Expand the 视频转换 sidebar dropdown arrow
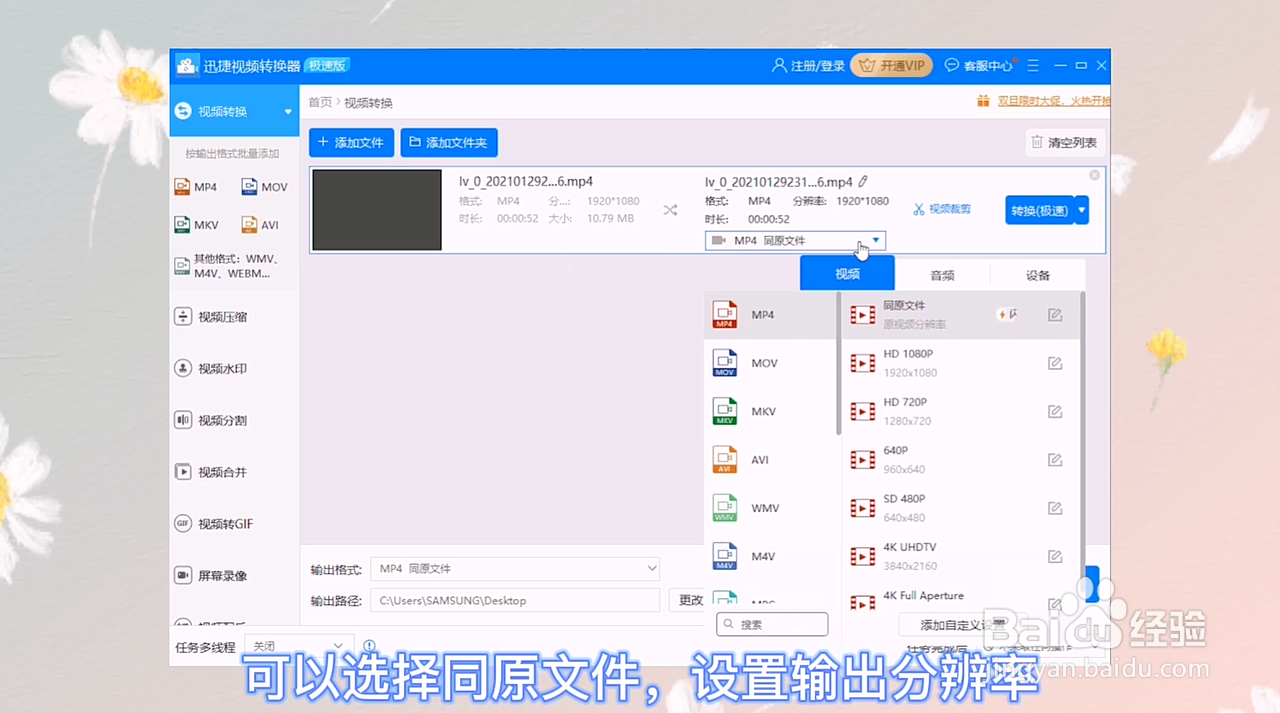Screen dimensions: 1280x713 point(288,112)
